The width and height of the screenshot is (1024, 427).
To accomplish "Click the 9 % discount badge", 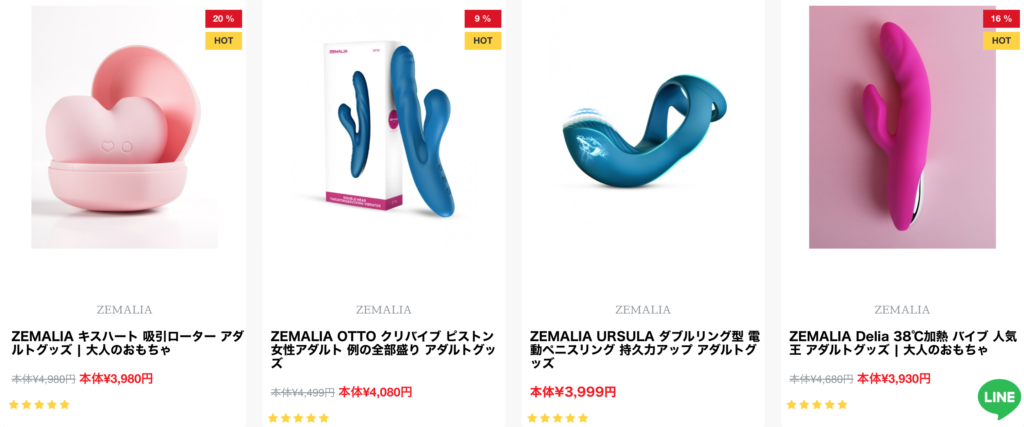I will (483, 19).
